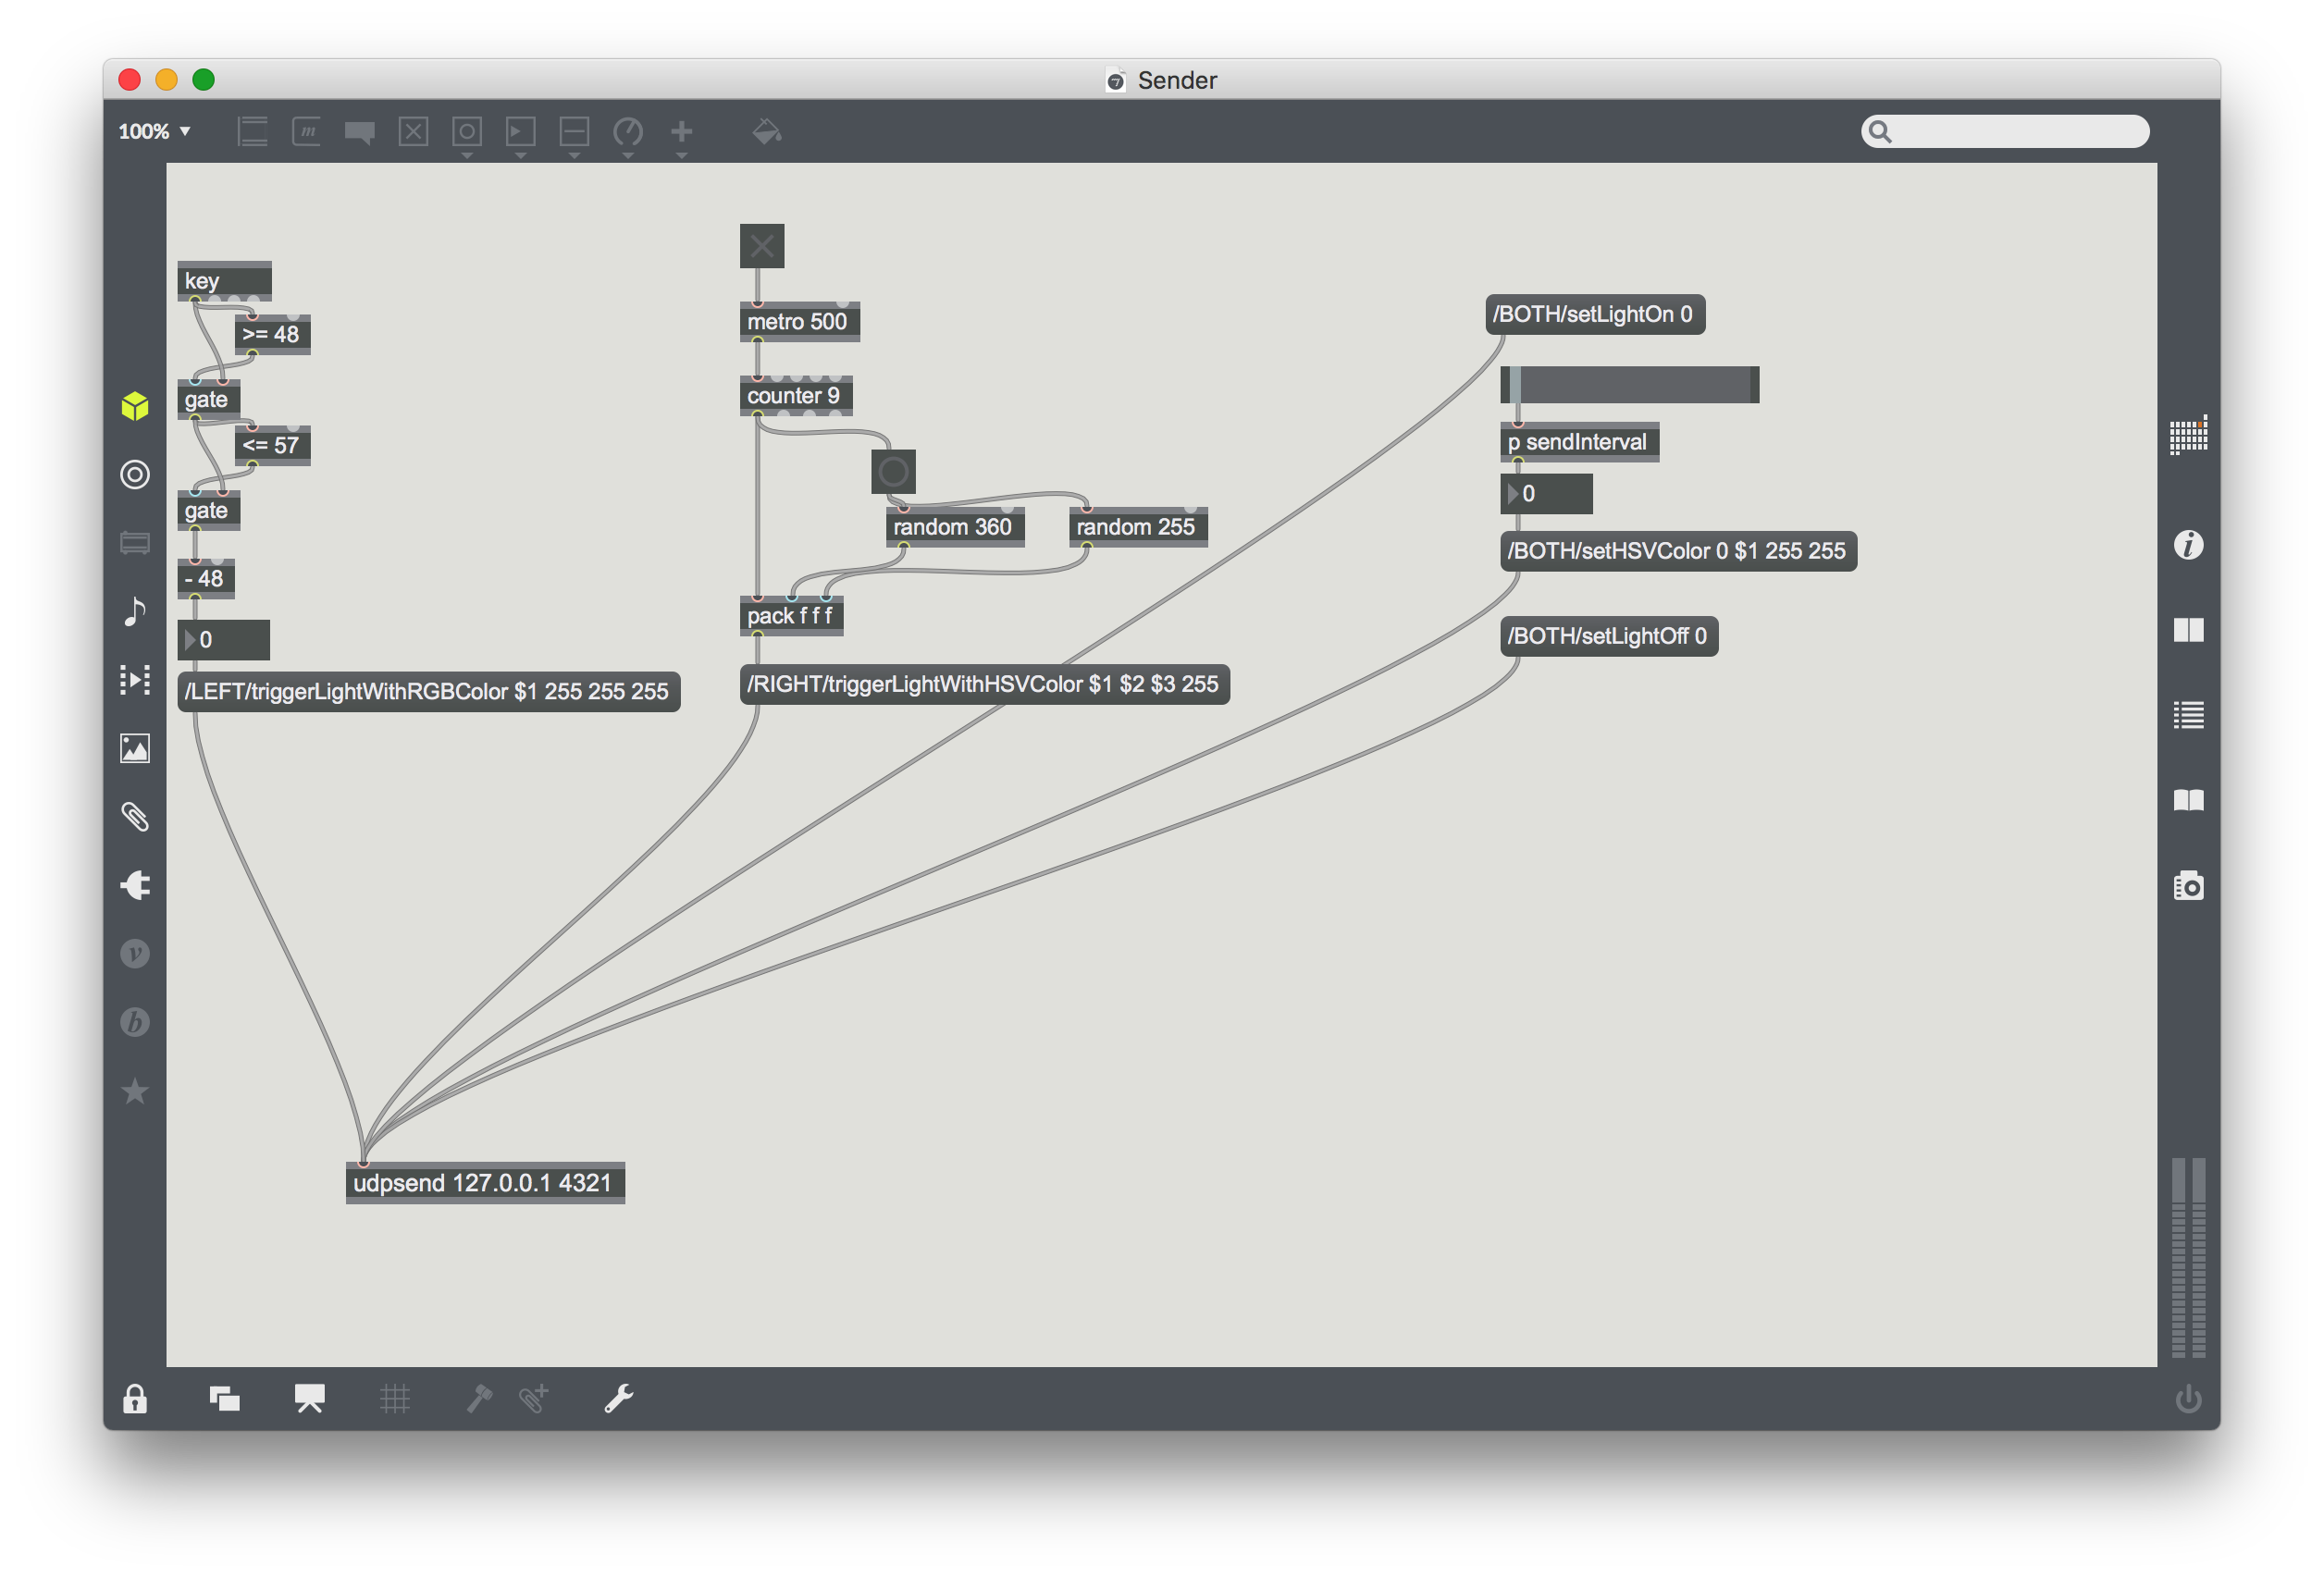This screenshot has height=1578, width=2324.
Task: Click the reference book icon in the right sidebar
Action: pyautogui.click(x=2189, y=800)
